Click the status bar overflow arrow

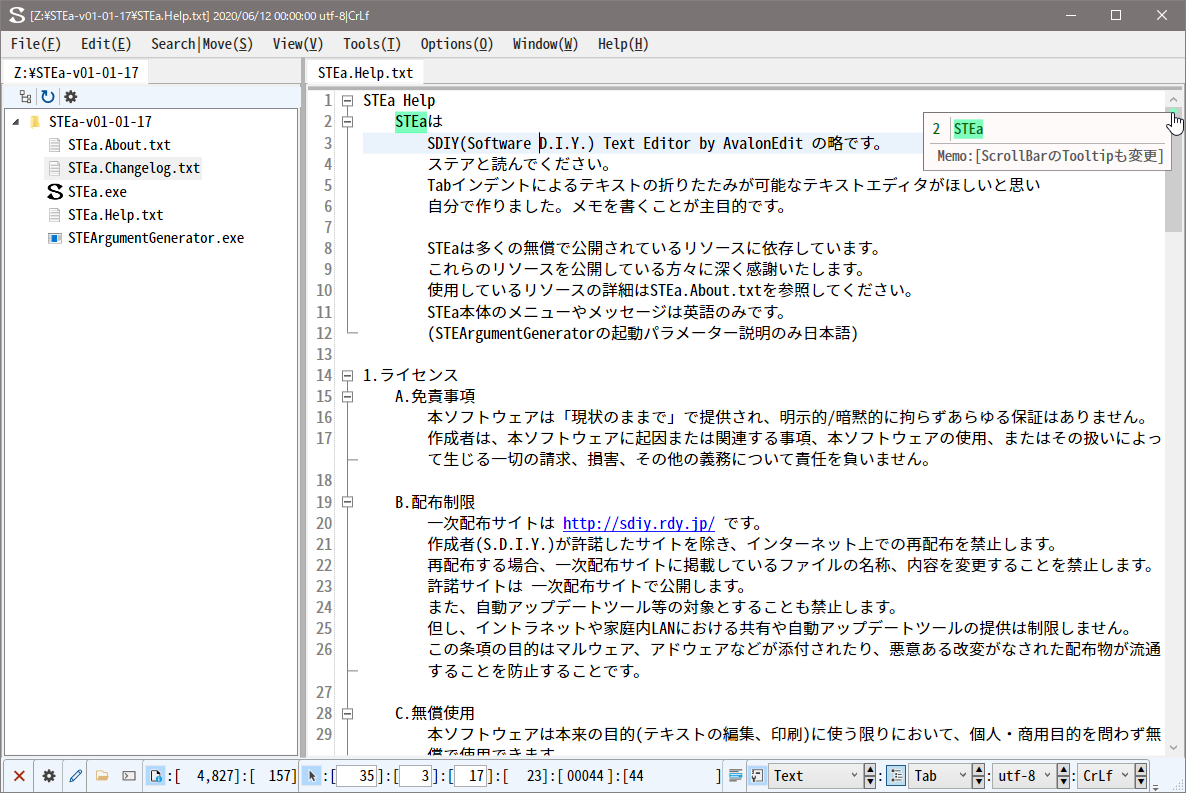point(1155,788)
